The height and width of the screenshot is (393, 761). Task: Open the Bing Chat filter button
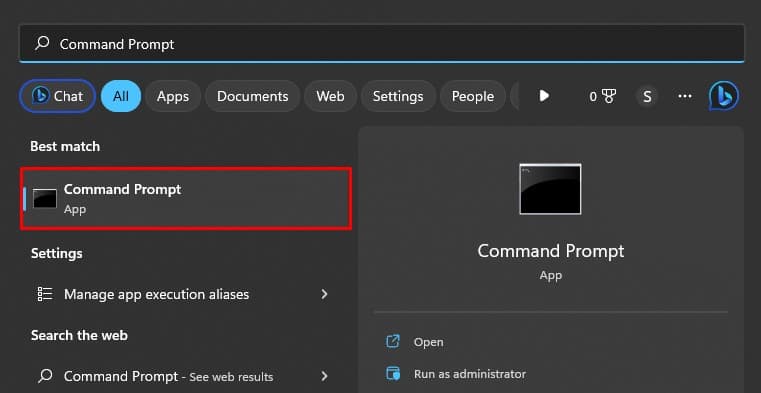pos(57,96)
